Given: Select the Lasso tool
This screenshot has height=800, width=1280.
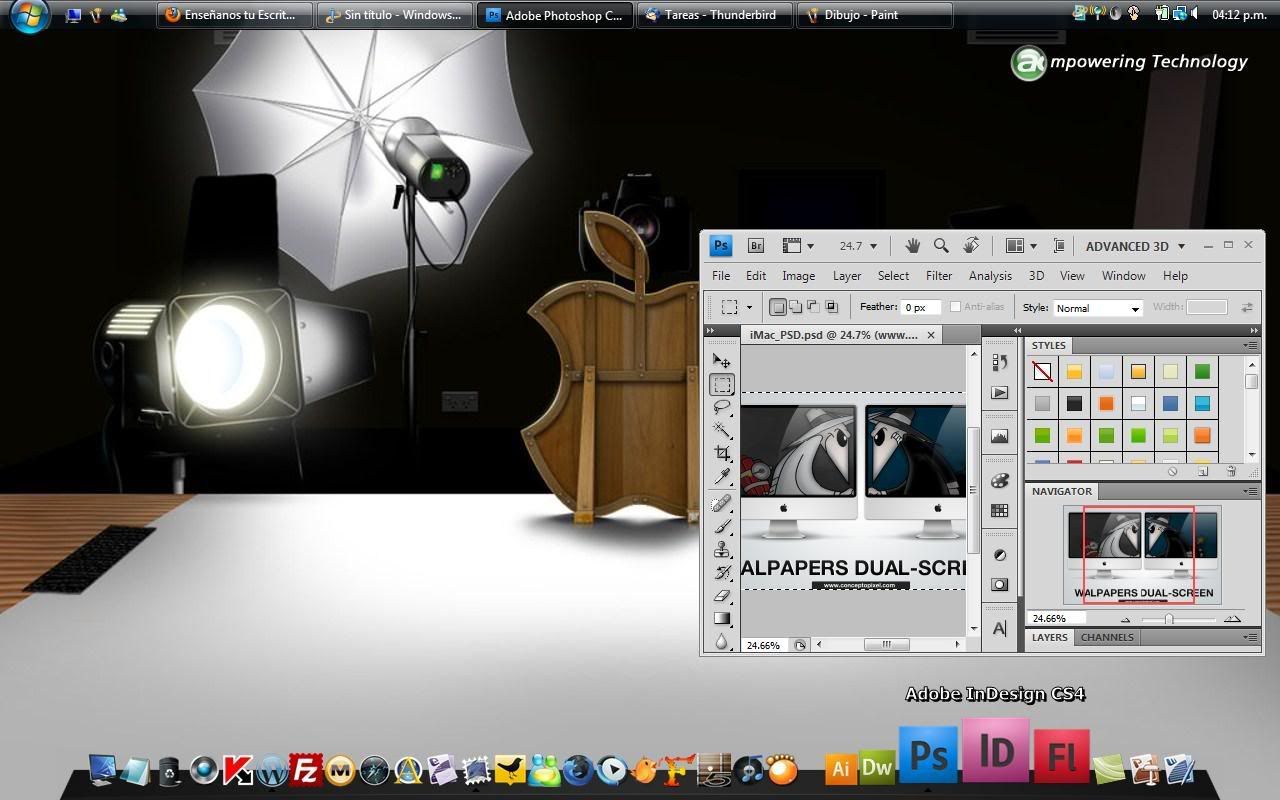Looking at the screenshot, I should click(722, 407).
